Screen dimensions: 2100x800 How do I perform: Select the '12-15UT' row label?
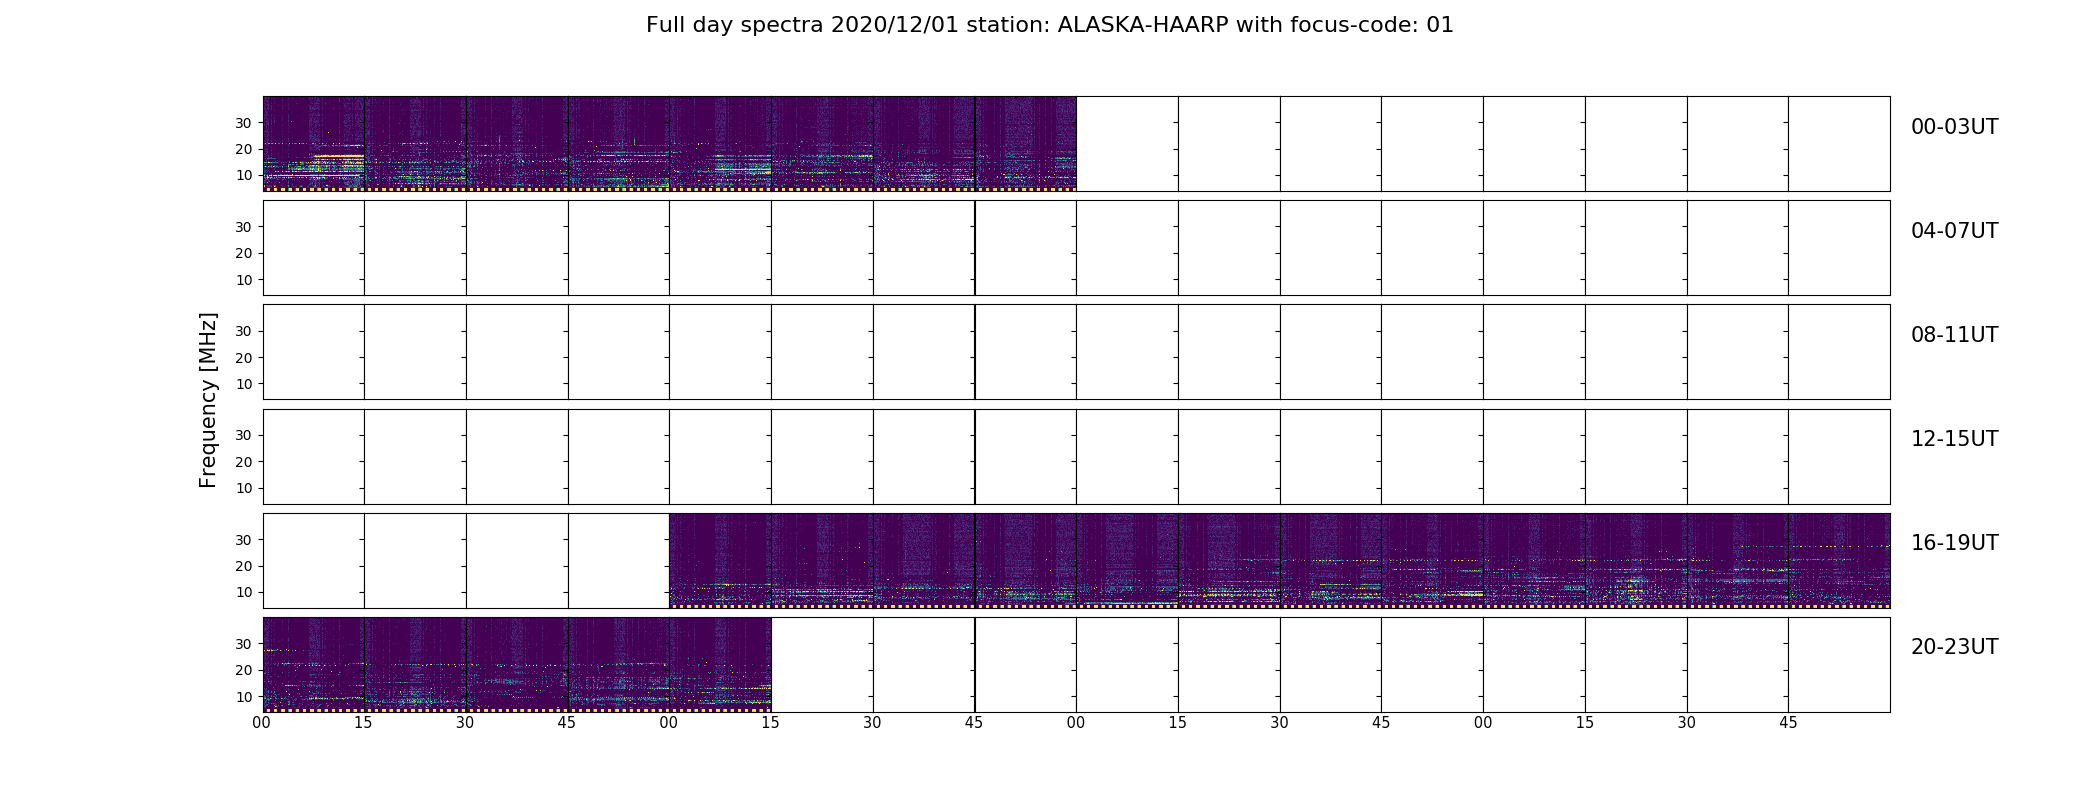coord(1954,439)
